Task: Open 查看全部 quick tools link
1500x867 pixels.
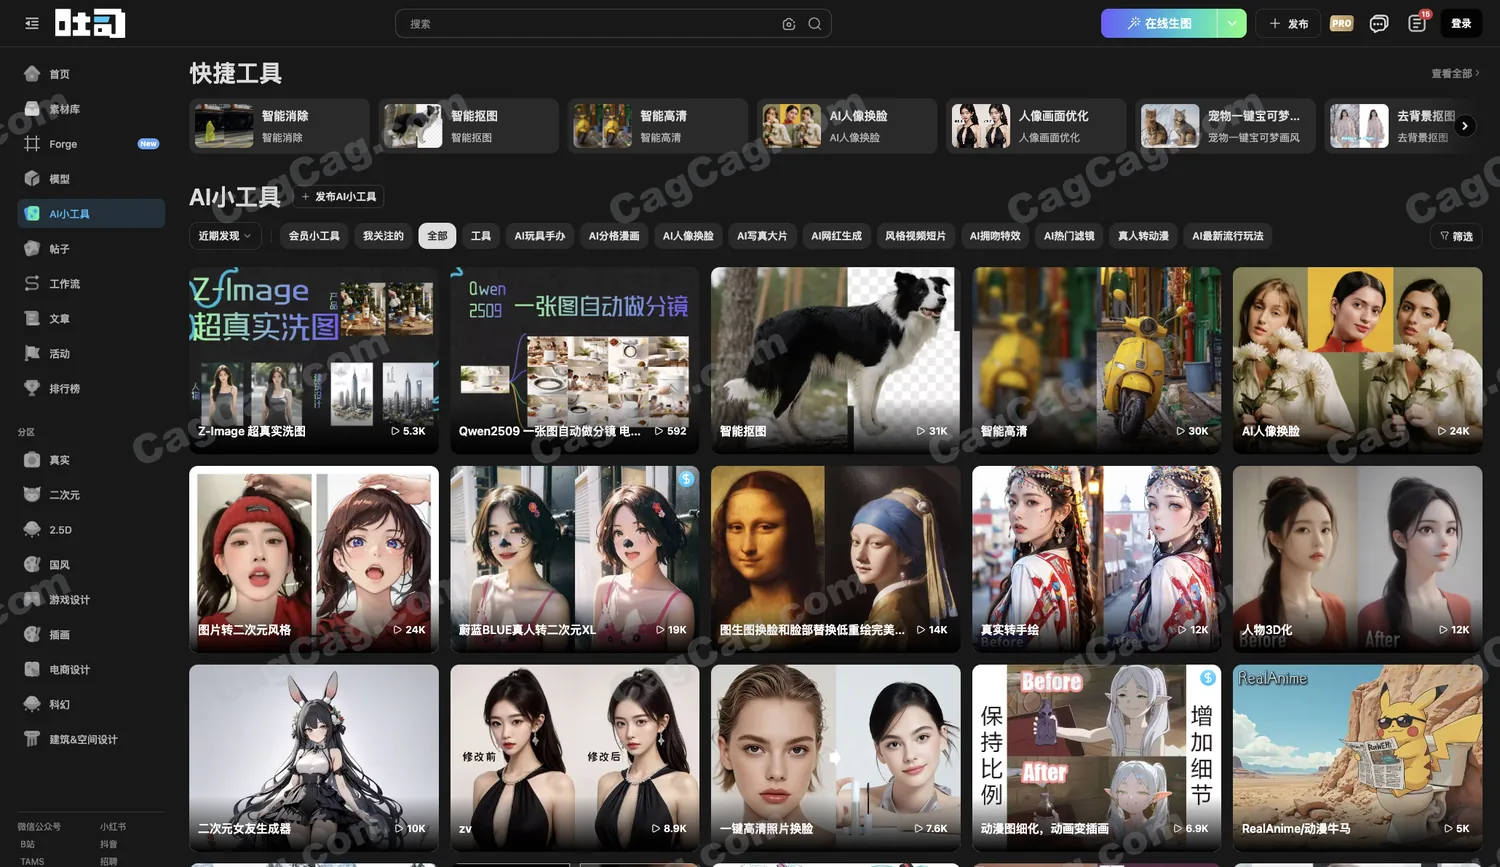Action: coord(1455,73)
